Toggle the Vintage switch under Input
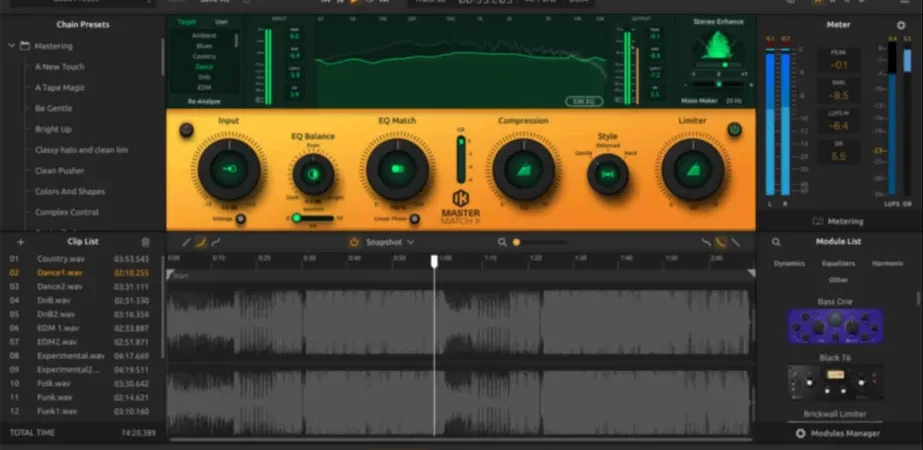923x450 pixels. [x=240, y=219]
